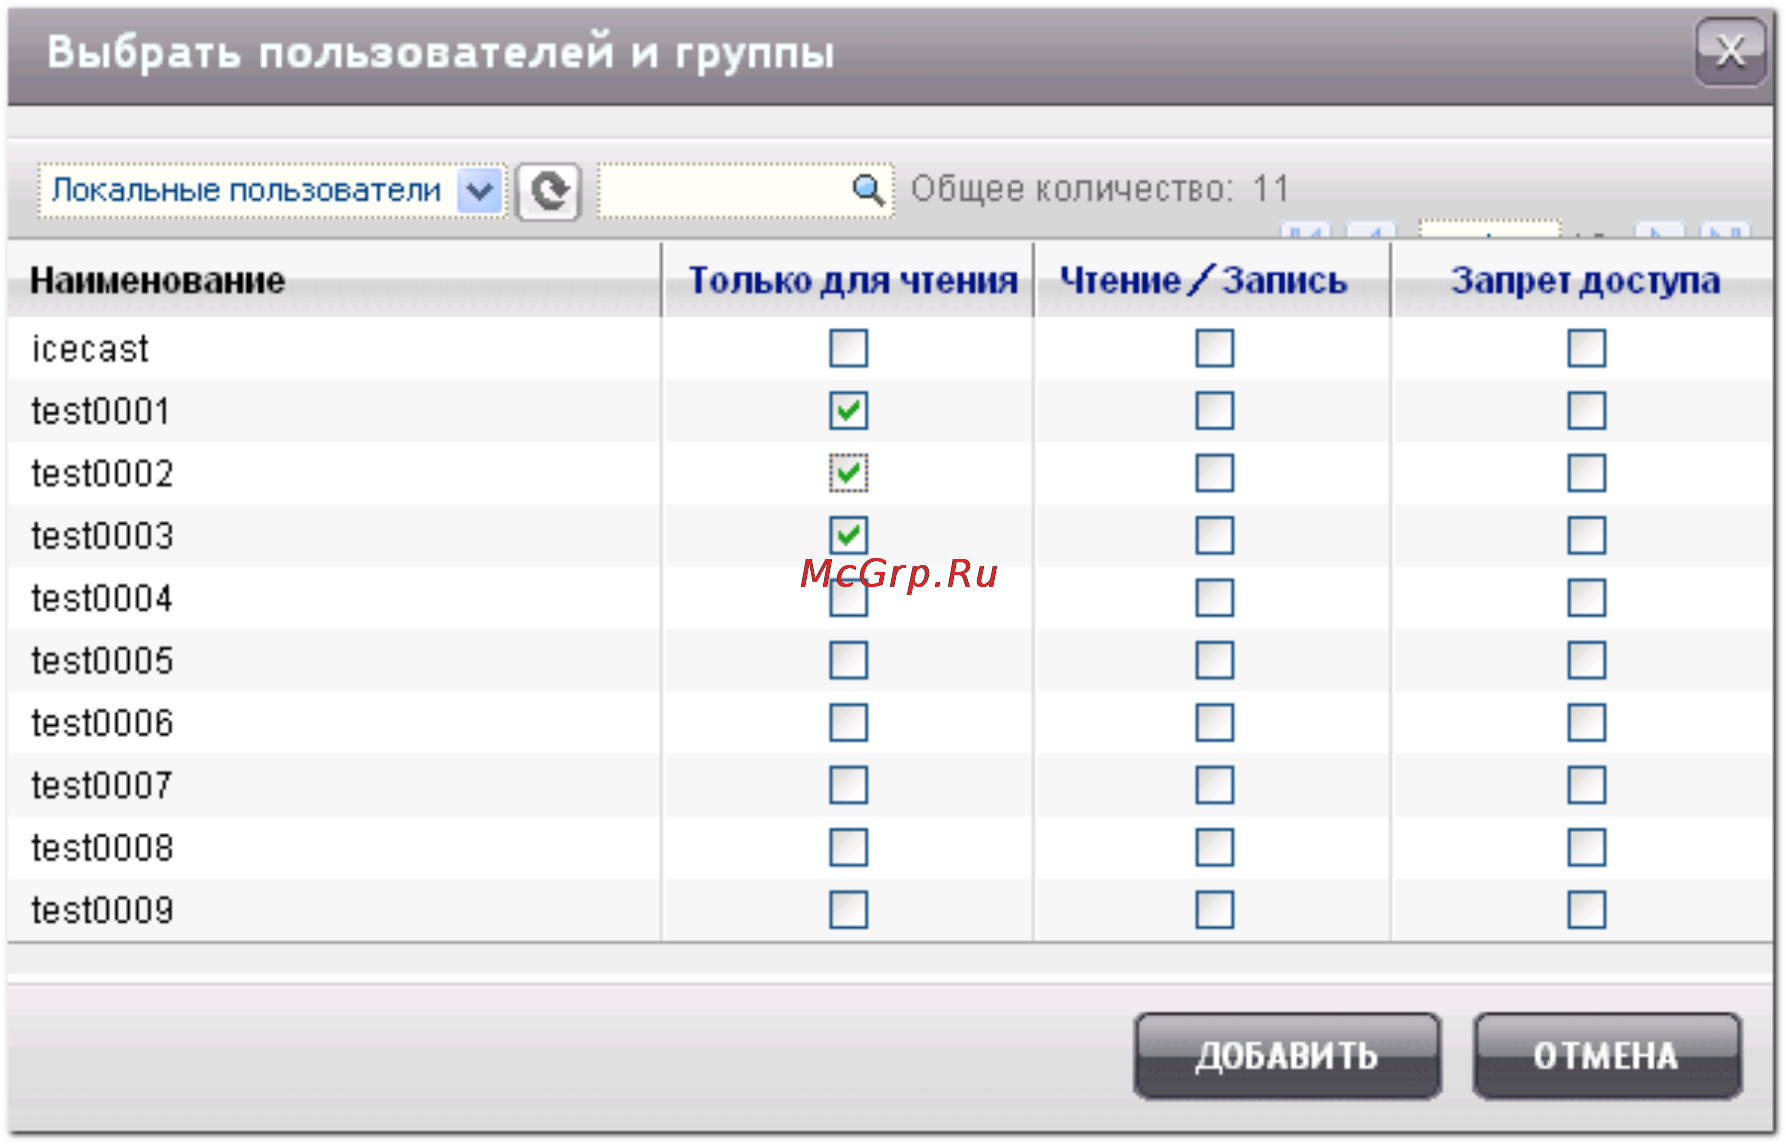
Task: Select the test0005 user name
Action: [x=102, y=661]
